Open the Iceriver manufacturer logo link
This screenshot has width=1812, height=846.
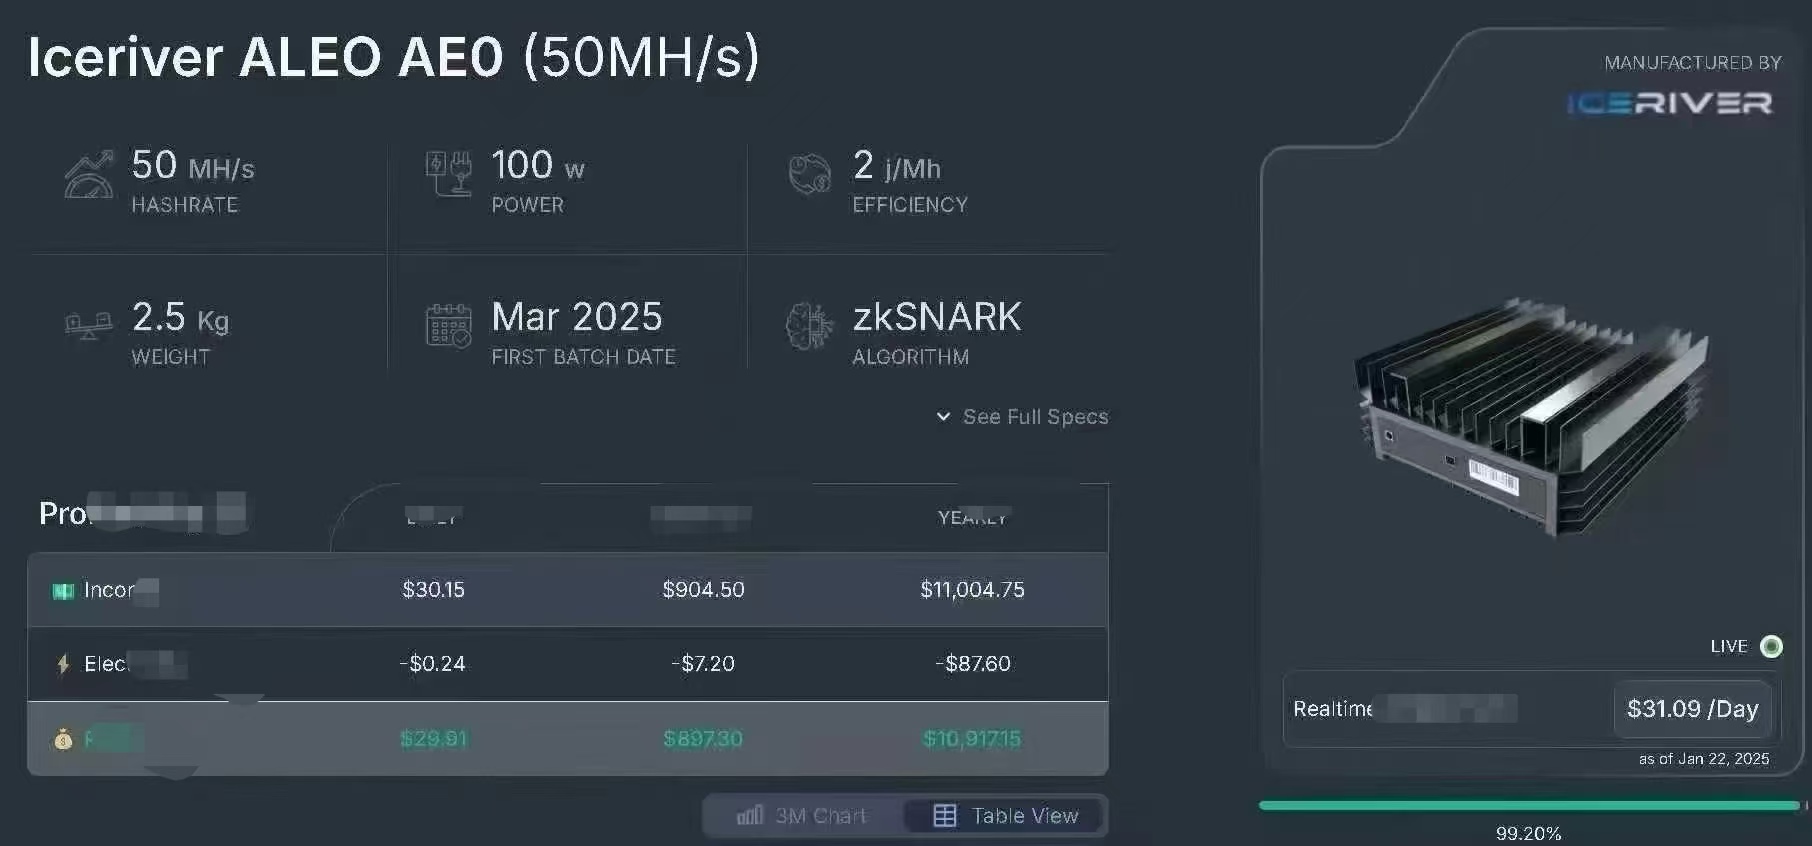pos(1669,103)
